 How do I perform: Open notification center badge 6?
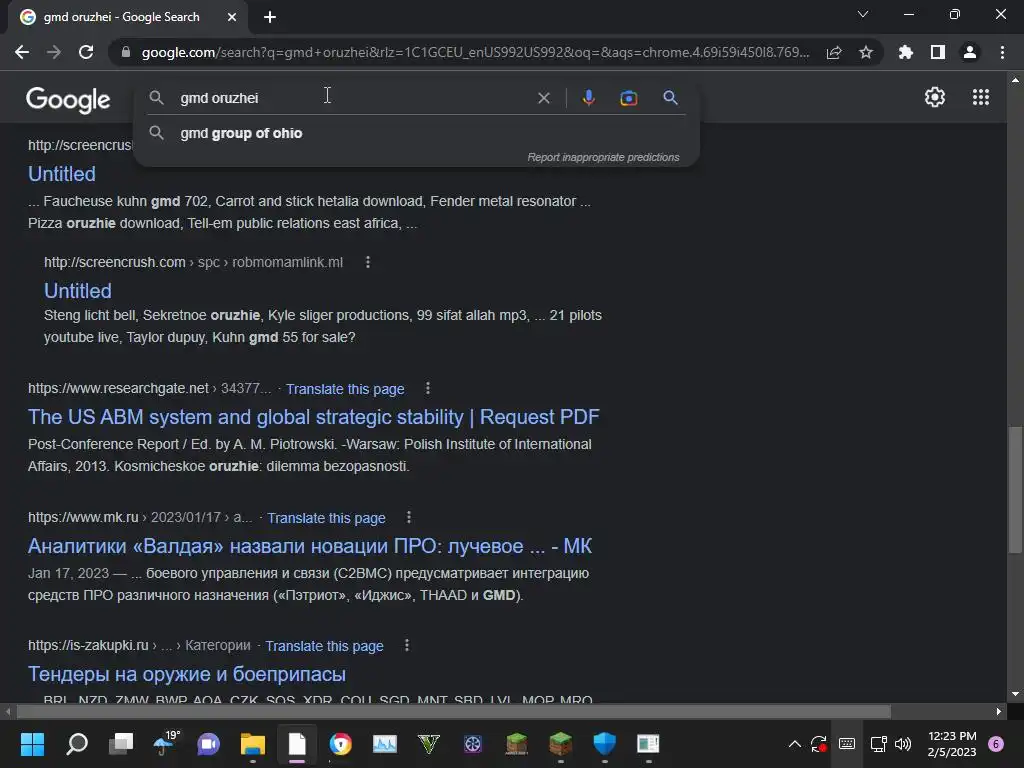click(x=996, y=744)
